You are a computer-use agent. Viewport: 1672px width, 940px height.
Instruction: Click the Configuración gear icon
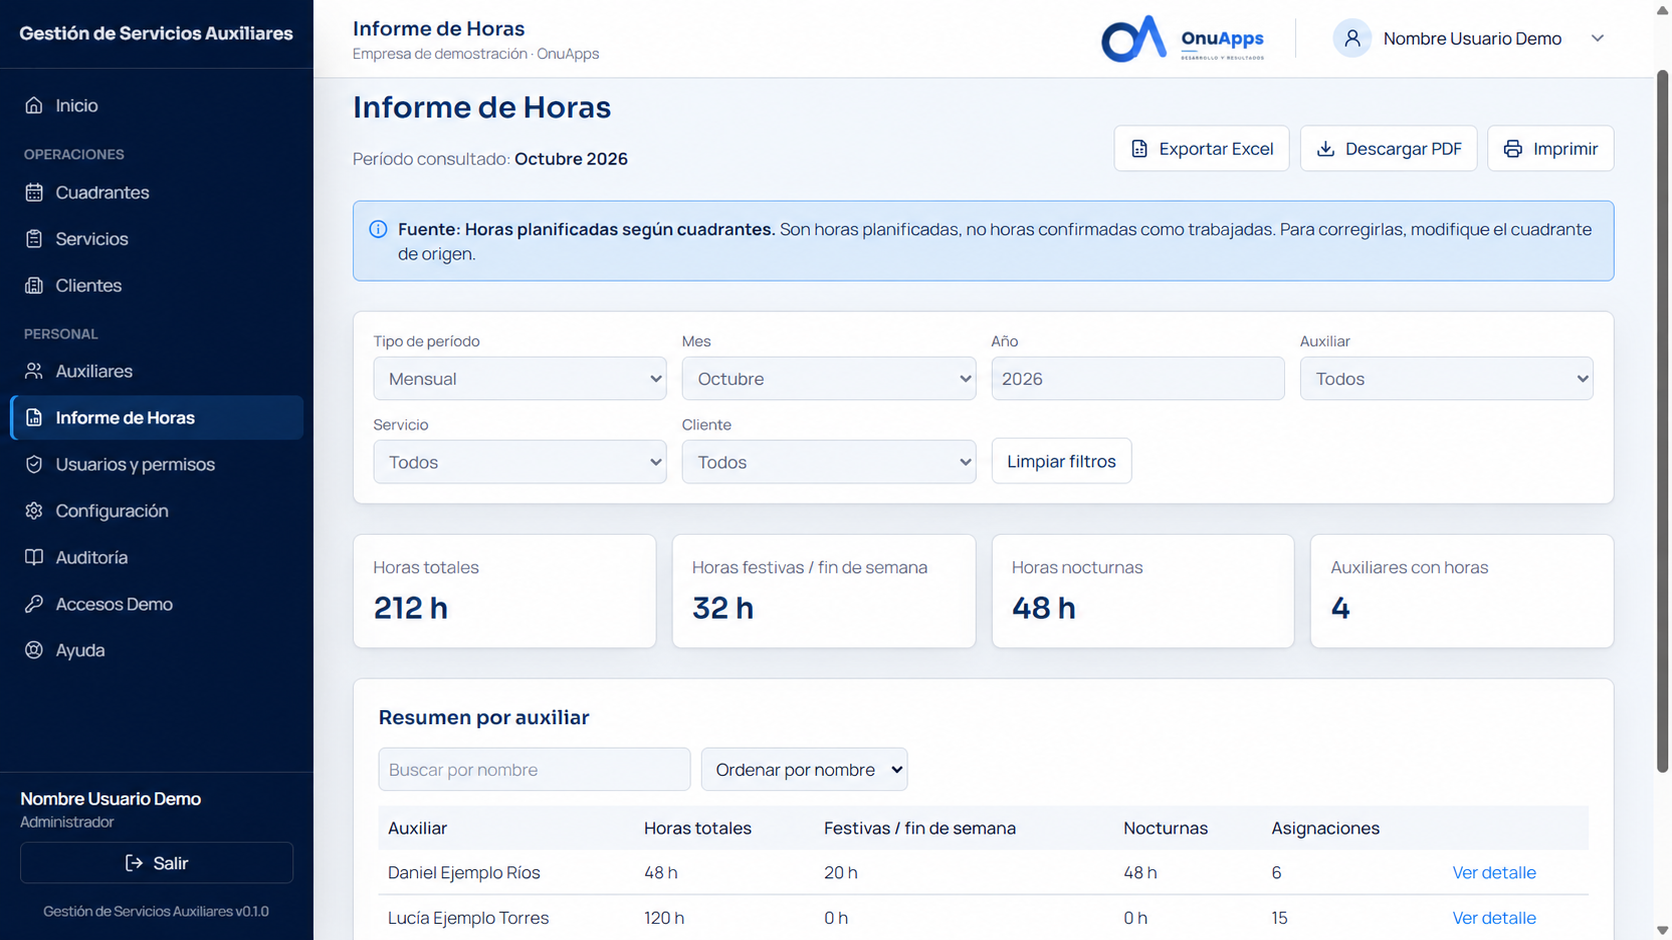34,511
